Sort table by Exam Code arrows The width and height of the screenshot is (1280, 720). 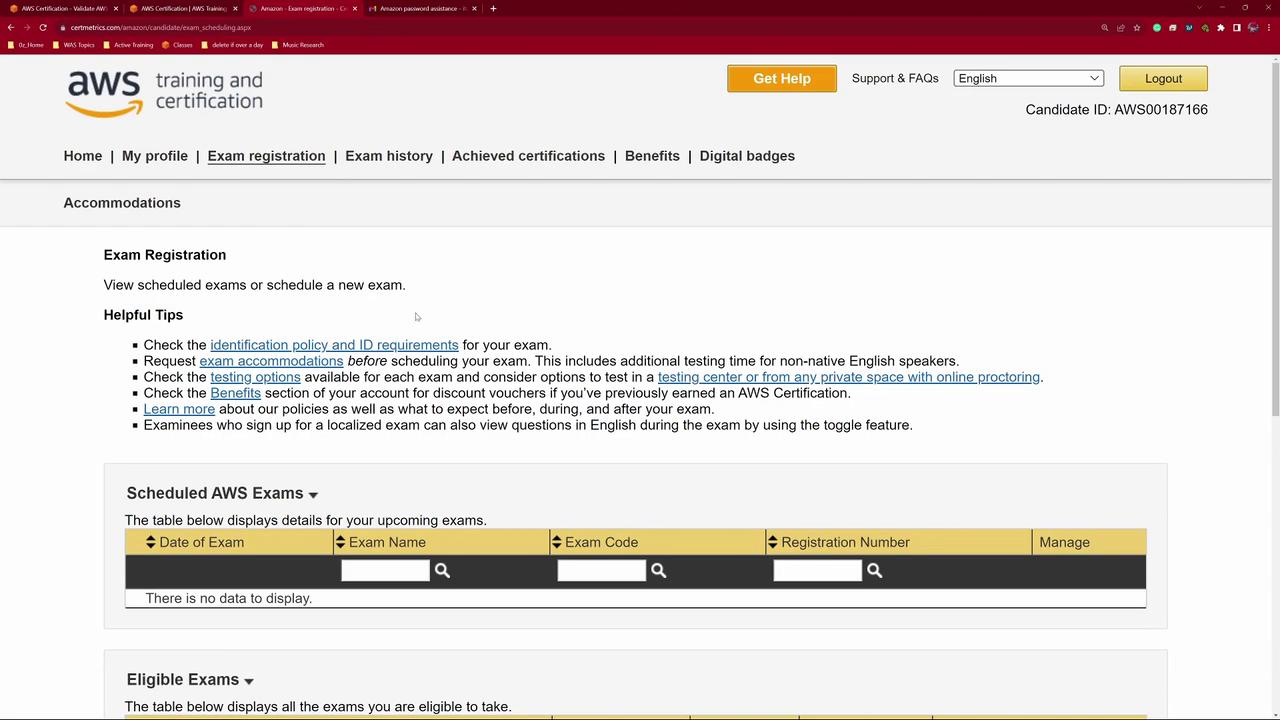click(556, 542)
